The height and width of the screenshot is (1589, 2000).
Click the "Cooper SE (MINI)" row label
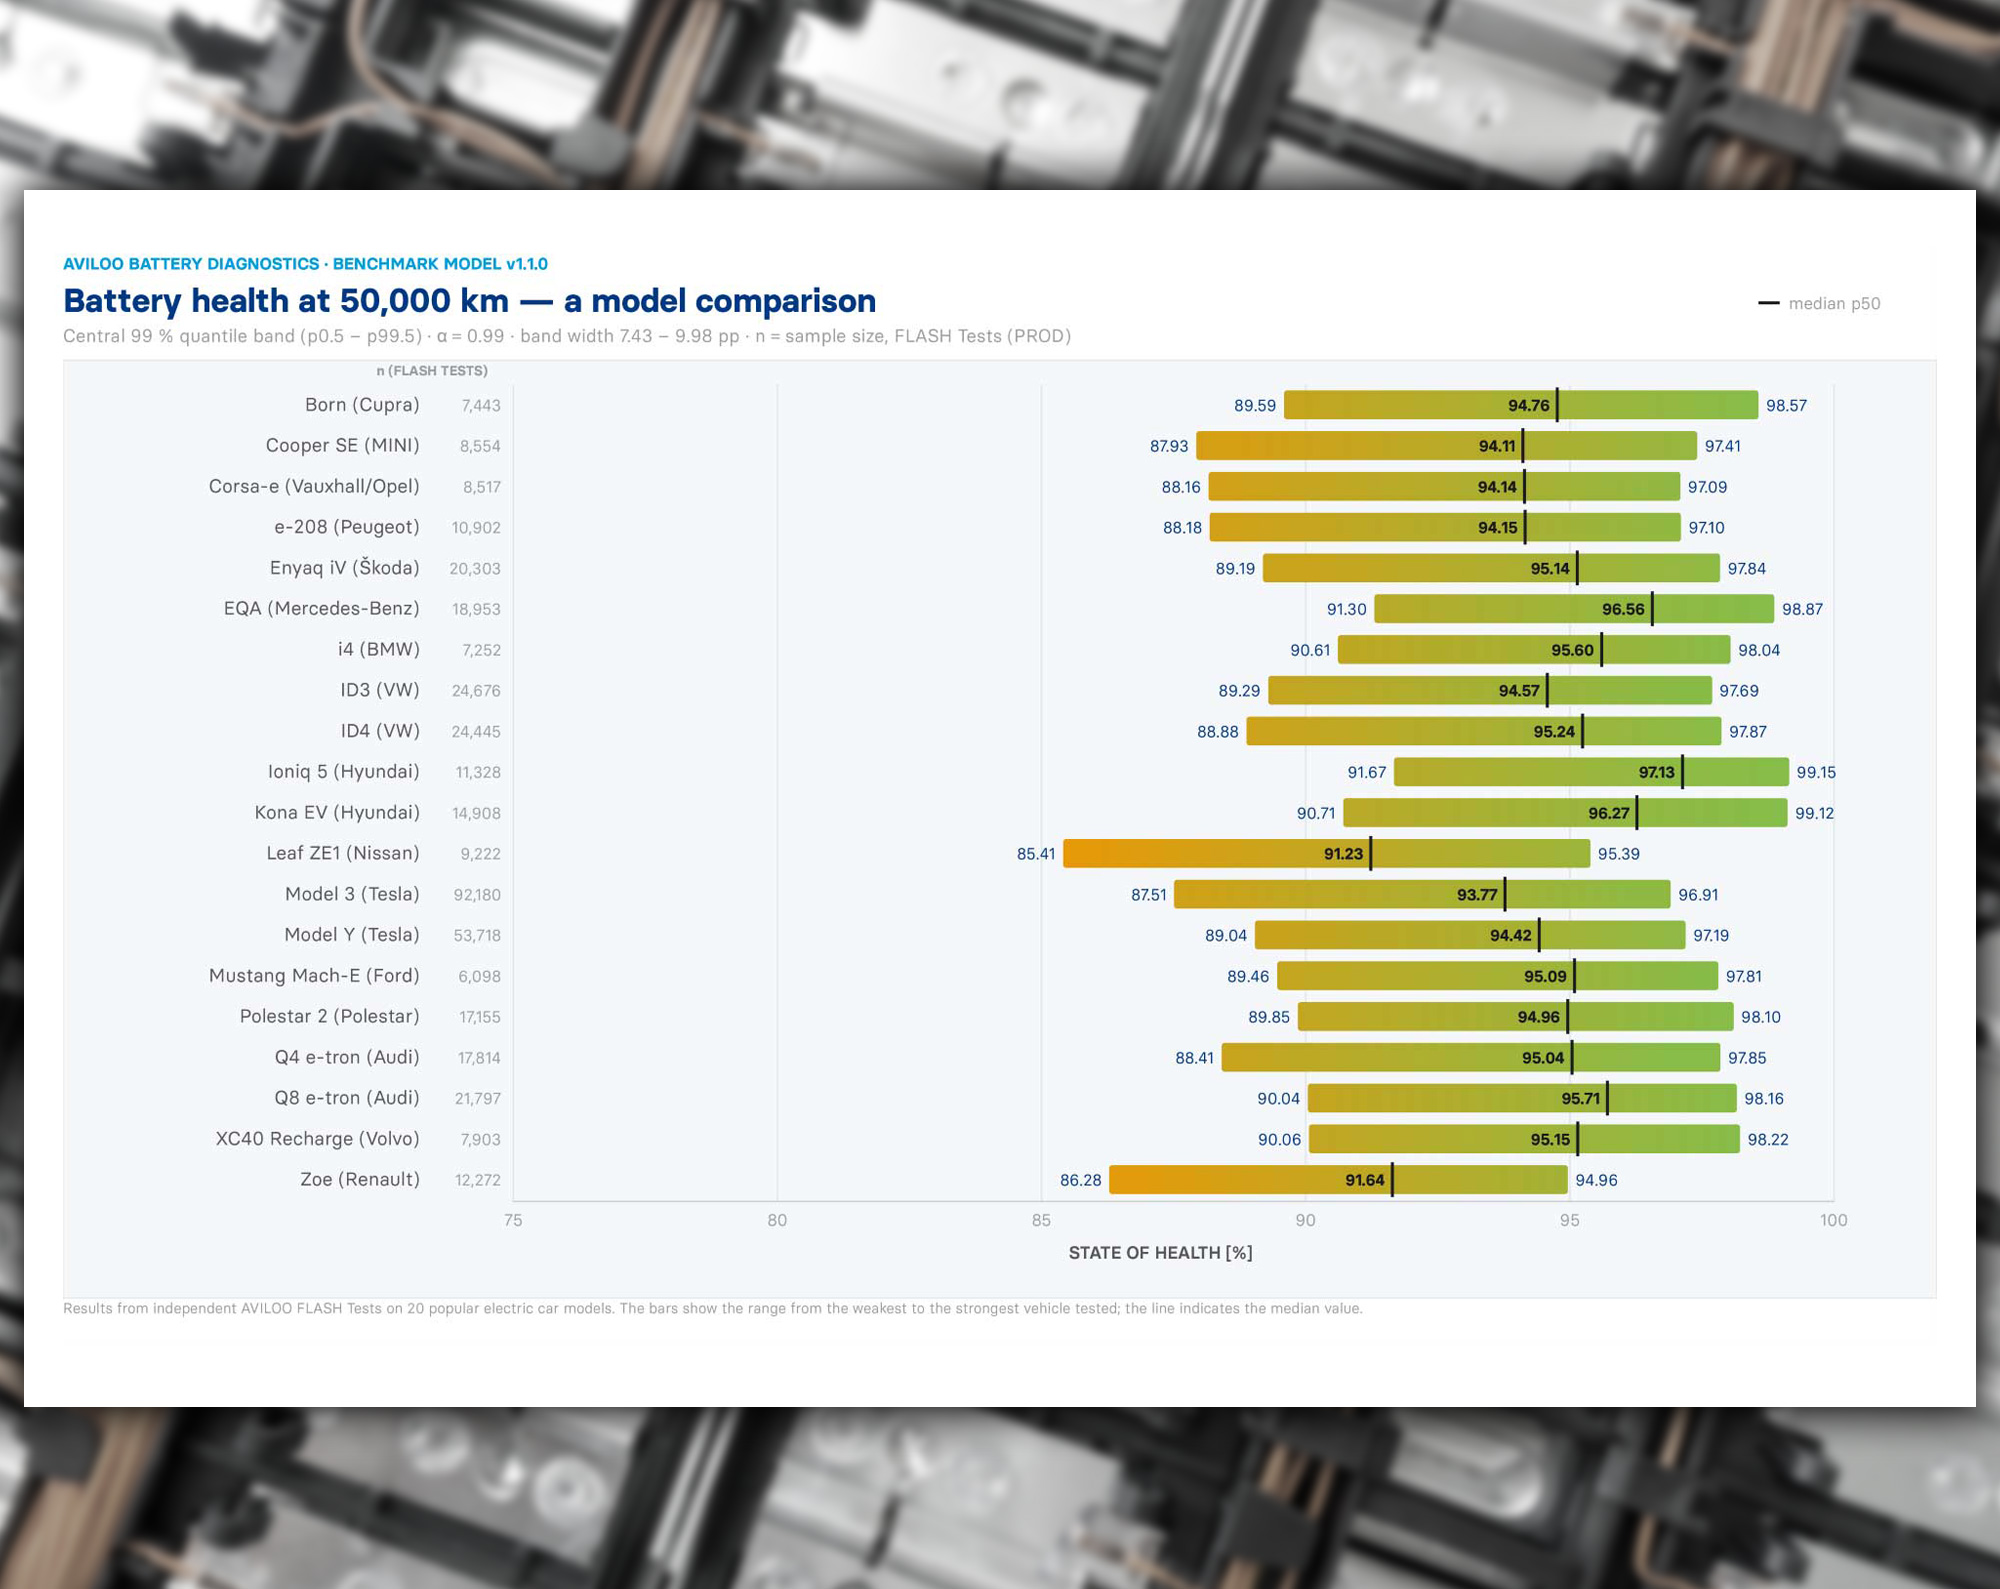tap(342, 446)
